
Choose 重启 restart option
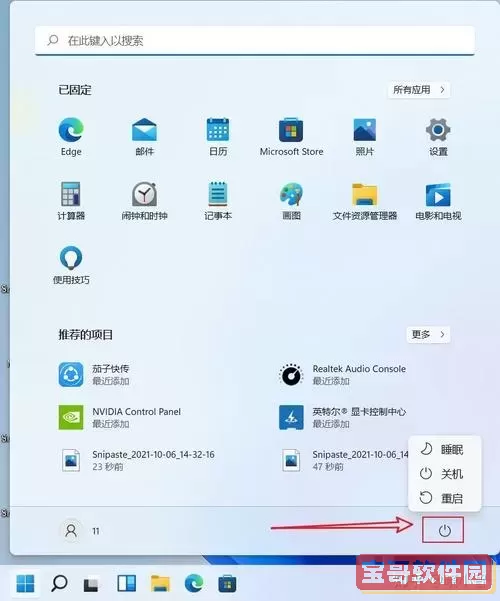tap(444, 498)
